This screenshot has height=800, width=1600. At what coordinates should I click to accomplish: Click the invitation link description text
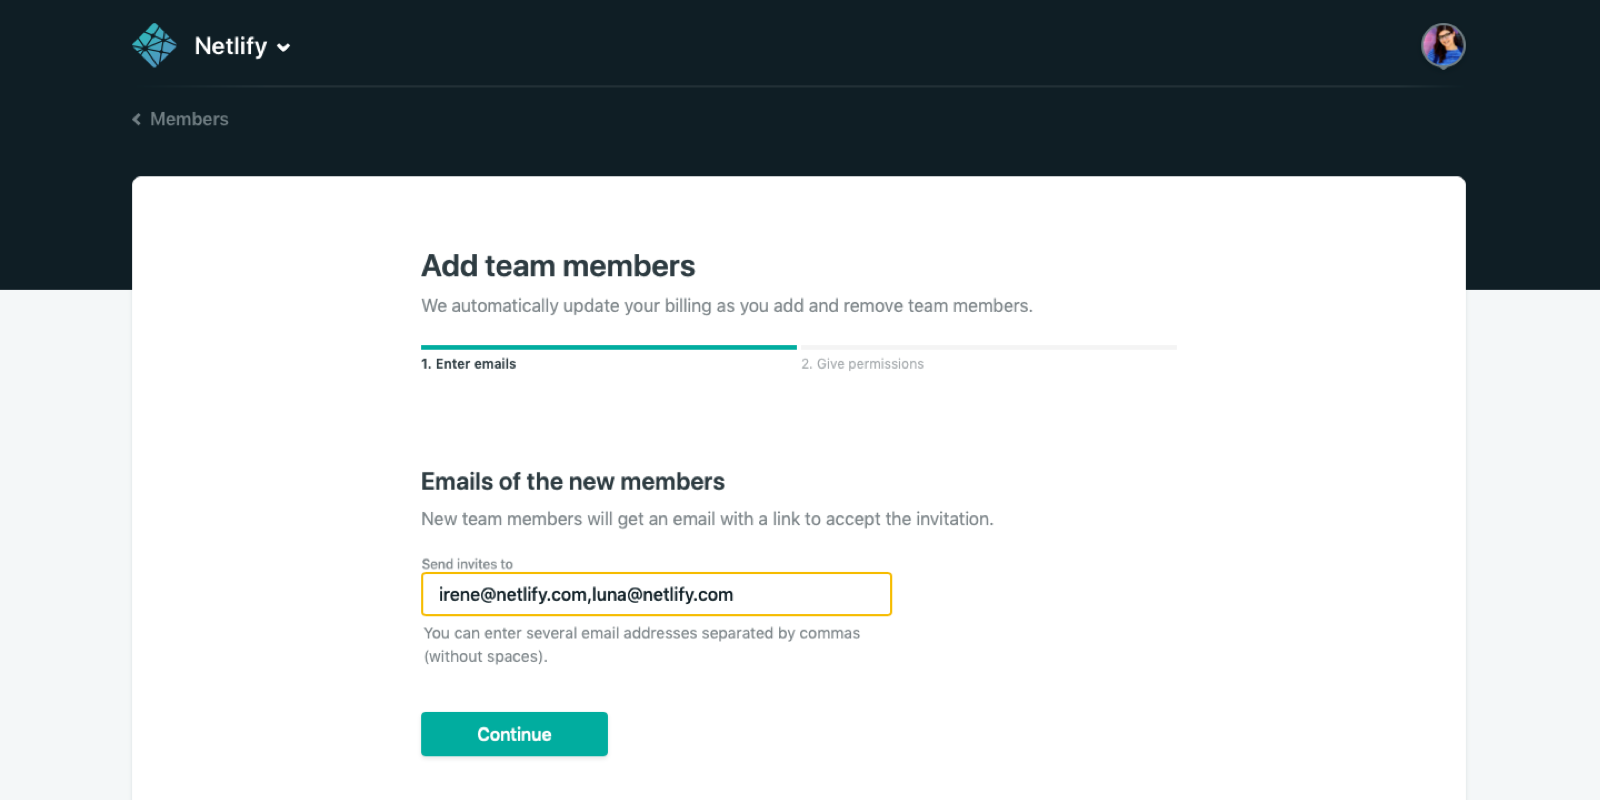pos(706,519)
